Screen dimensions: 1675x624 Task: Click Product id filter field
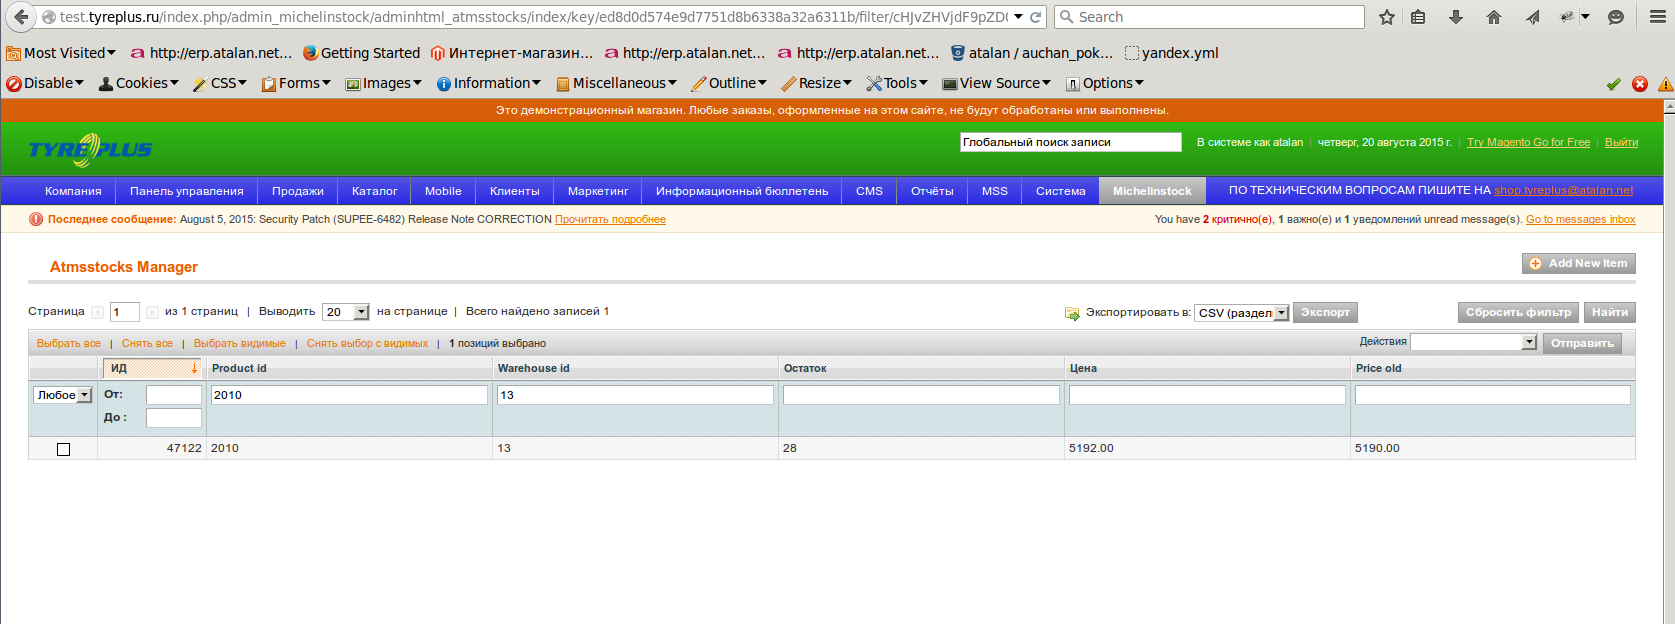pyautogui.click(x=349, y=395)
